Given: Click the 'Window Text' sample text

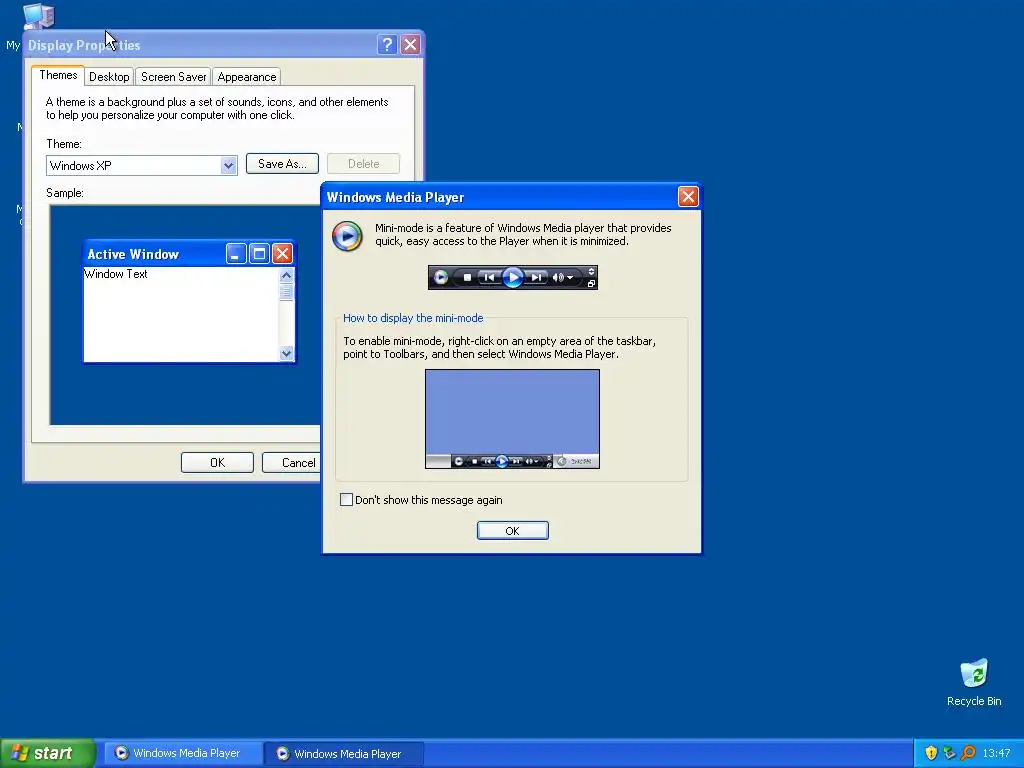Looking at the screenshot, I should [116, 274].
